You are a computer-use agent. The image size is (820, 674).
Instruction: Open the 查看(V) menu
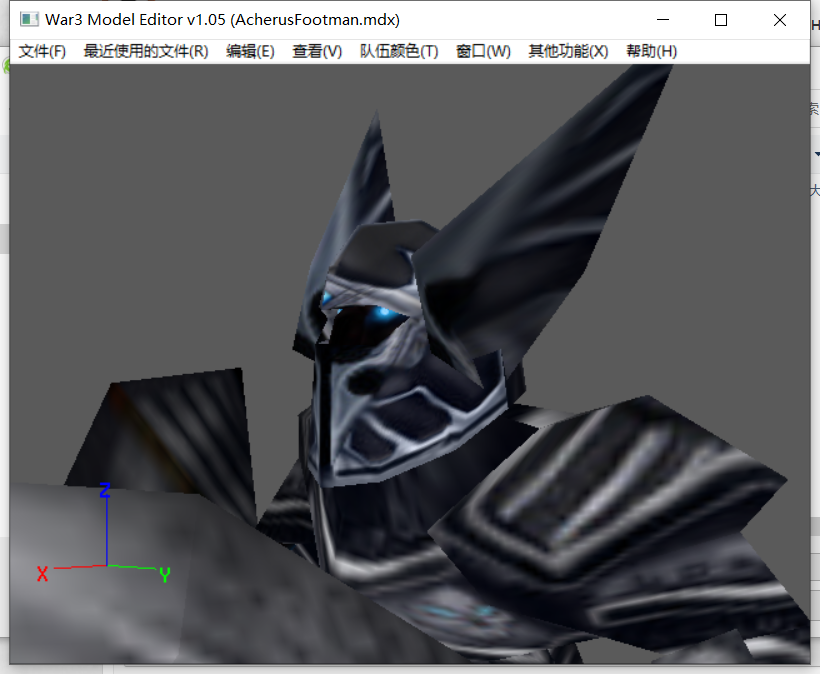[317, 51]
